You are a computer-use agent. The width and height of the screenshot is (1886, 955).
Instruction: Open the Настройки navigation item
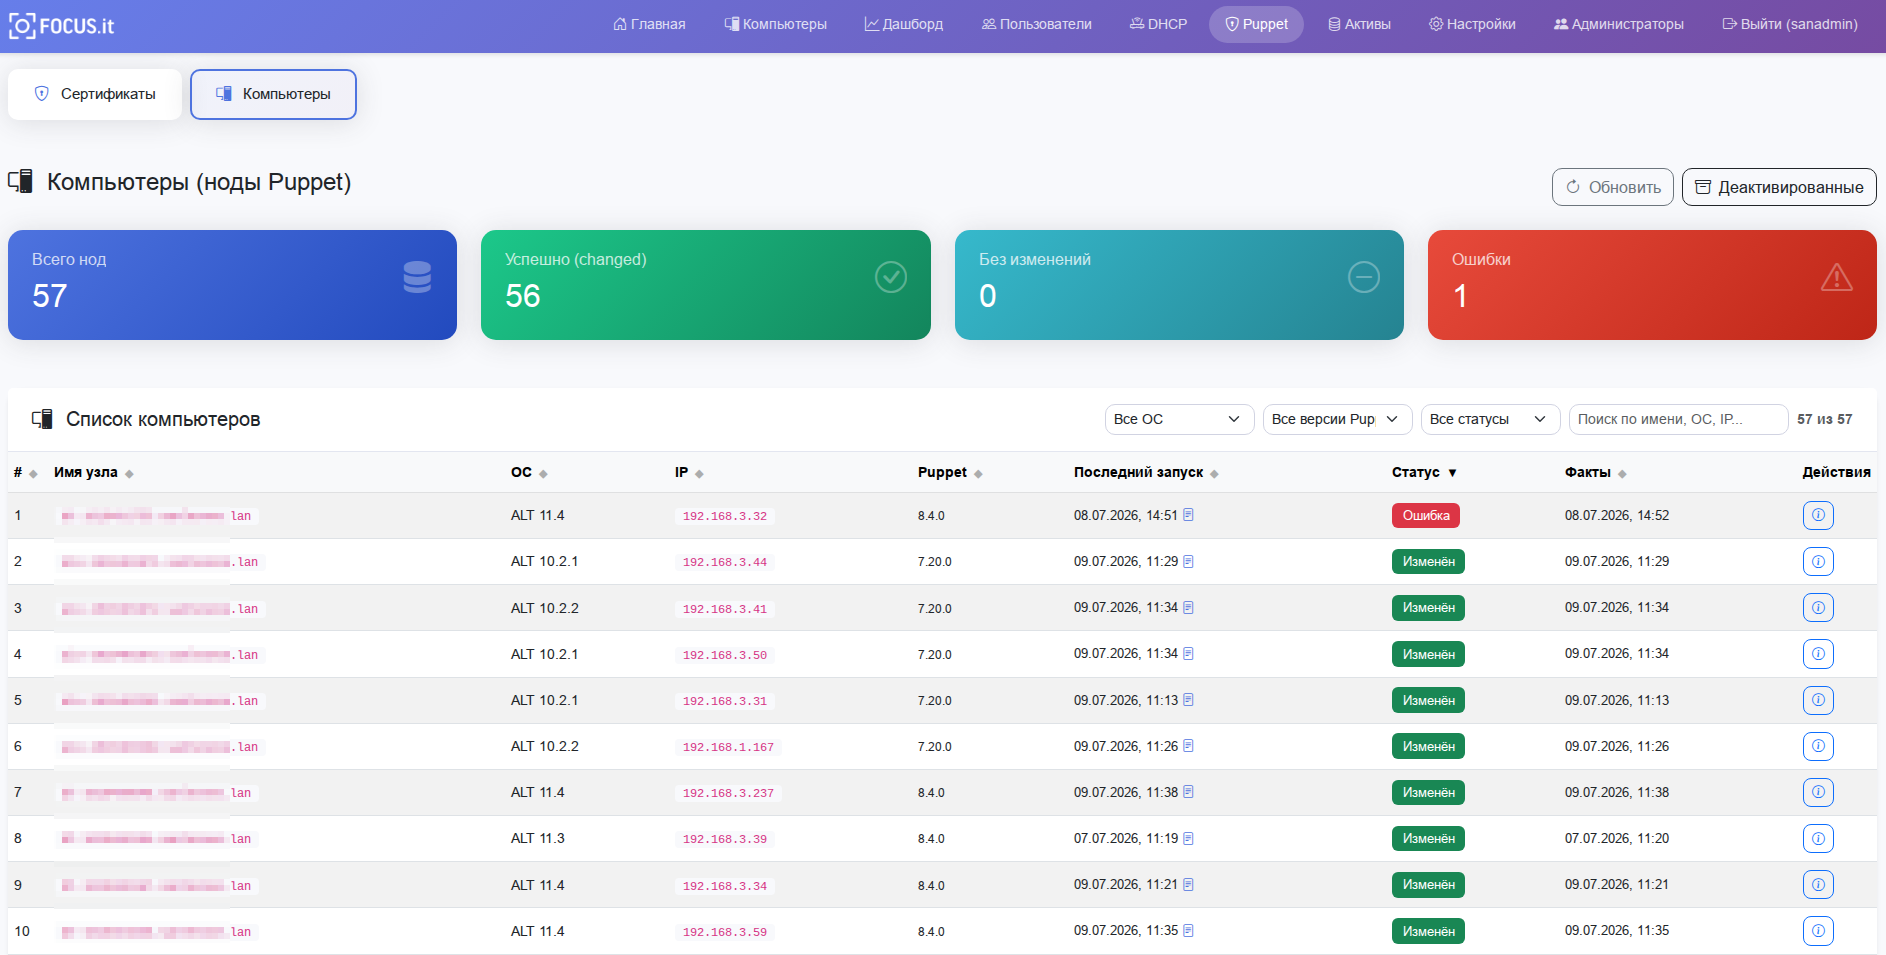1472,24
